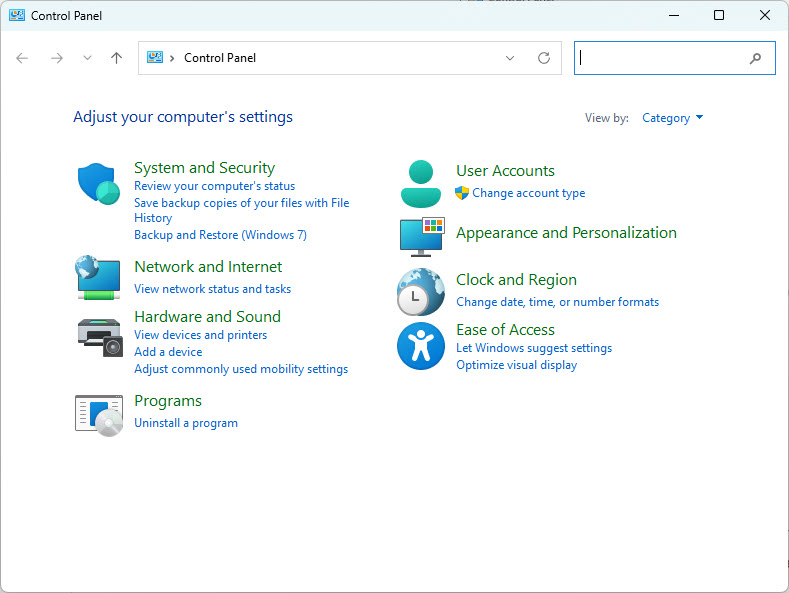Select View devices and printers

200,335
